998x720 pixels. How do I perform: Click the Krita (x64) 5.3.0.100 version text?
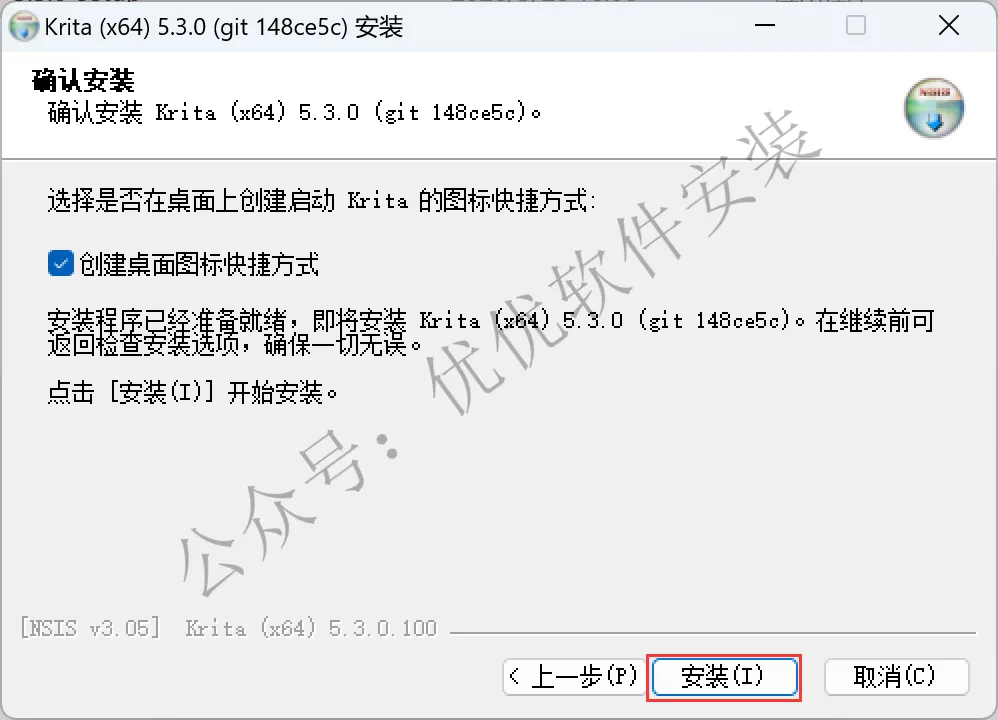311,628
